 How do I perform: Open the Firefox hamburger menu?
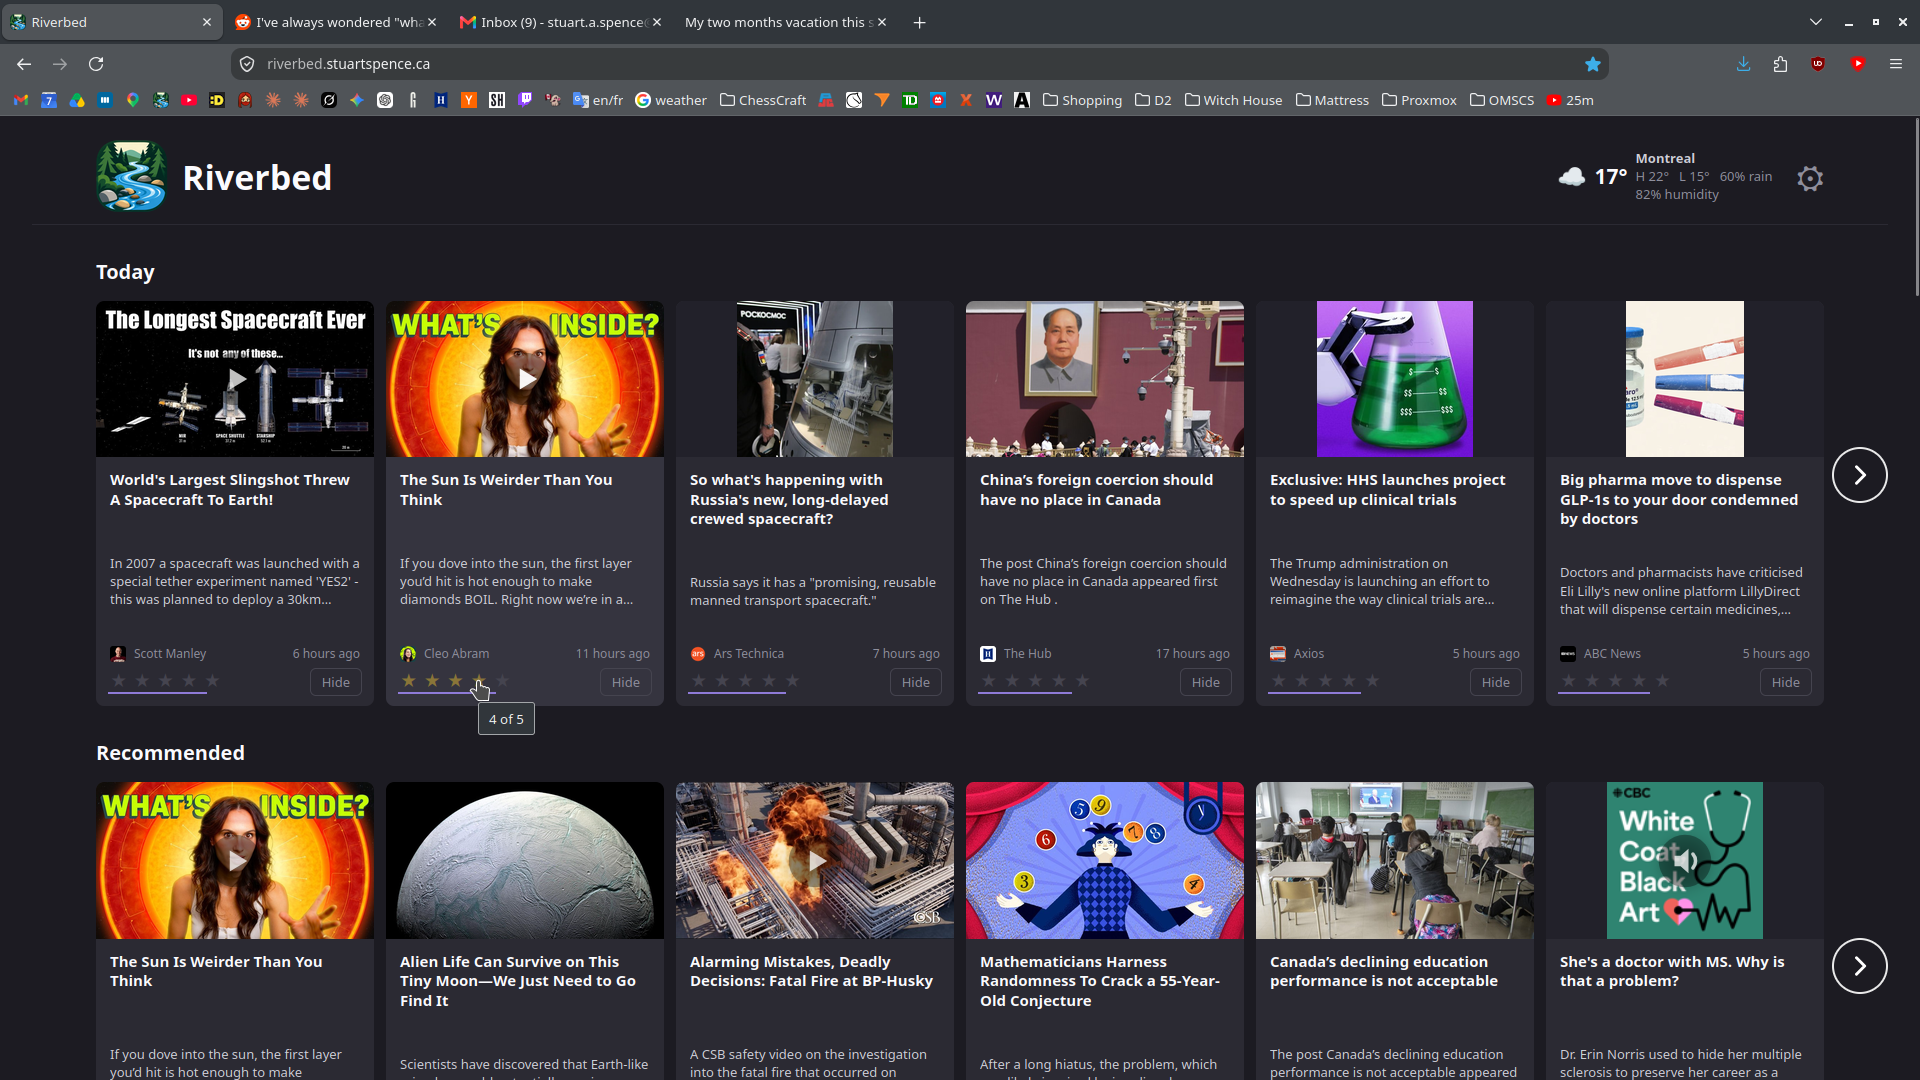click(x=1895, y=64)
